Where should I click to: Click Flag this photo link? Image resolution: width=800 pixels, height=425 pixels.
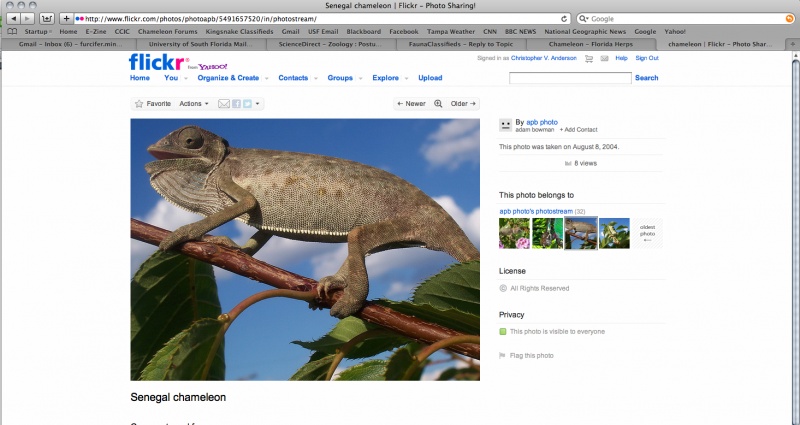tap(532, 356)
